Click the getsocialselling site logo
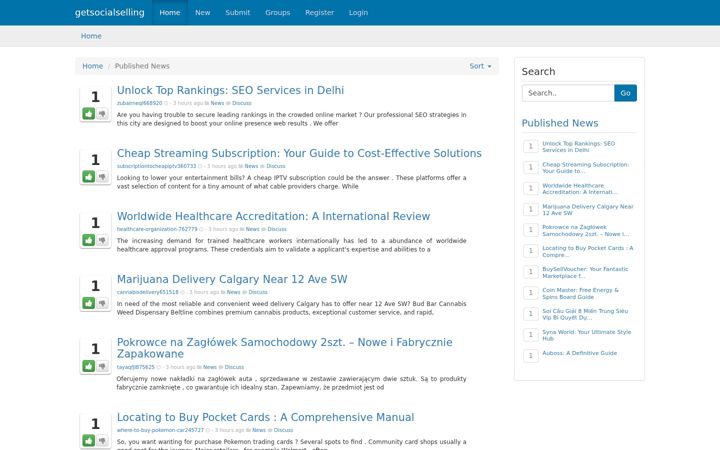This screenshot has height=450, width=720. tap(110, 12)
